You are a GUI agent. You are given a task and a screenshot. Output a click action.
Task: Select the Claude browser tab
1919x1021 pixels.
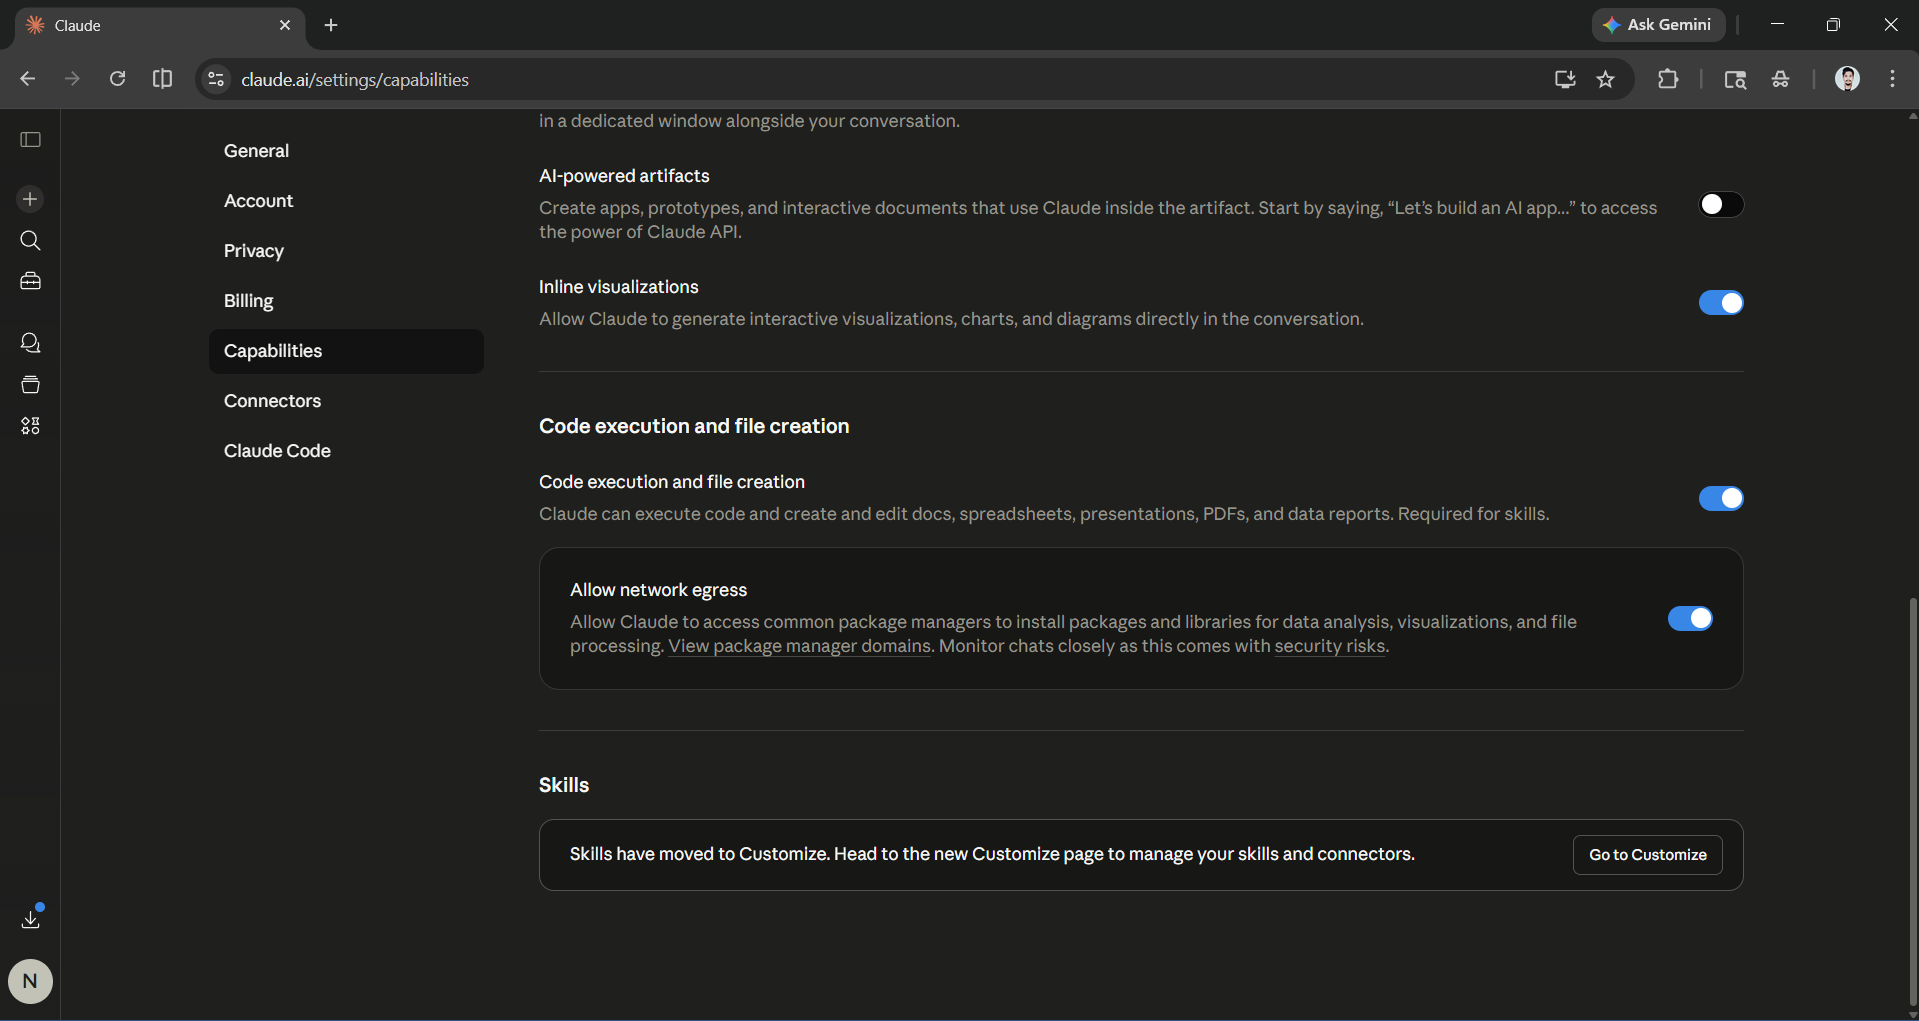point(160,26)
